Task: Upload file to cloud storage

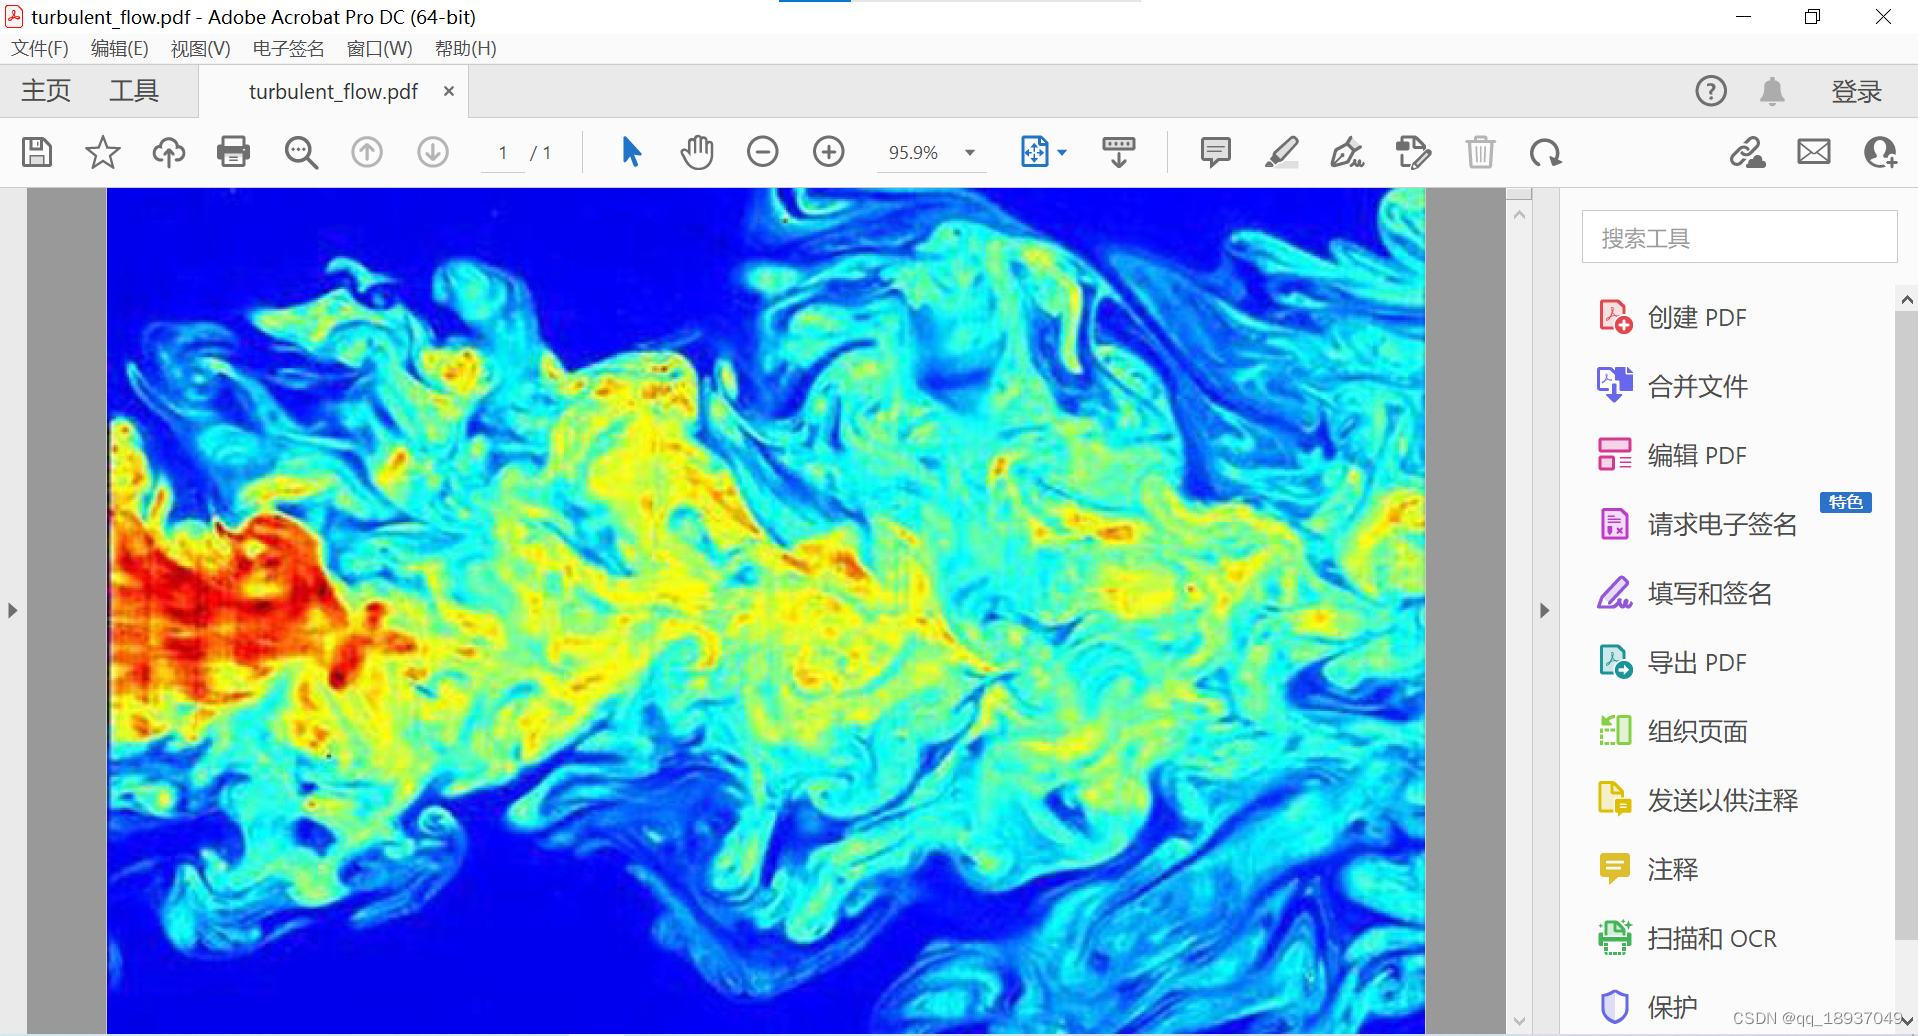Action: coord(168,152)
